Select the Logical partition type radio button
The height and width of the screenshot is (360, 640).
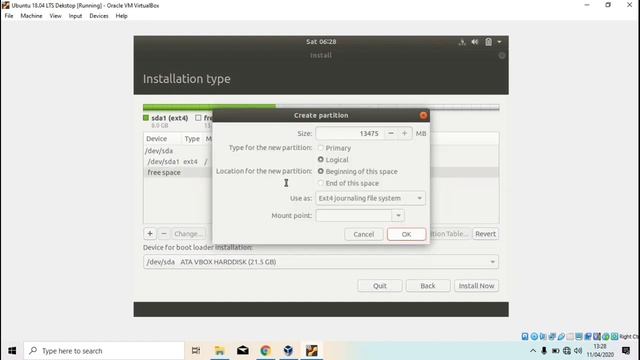[x=321, y=160]
